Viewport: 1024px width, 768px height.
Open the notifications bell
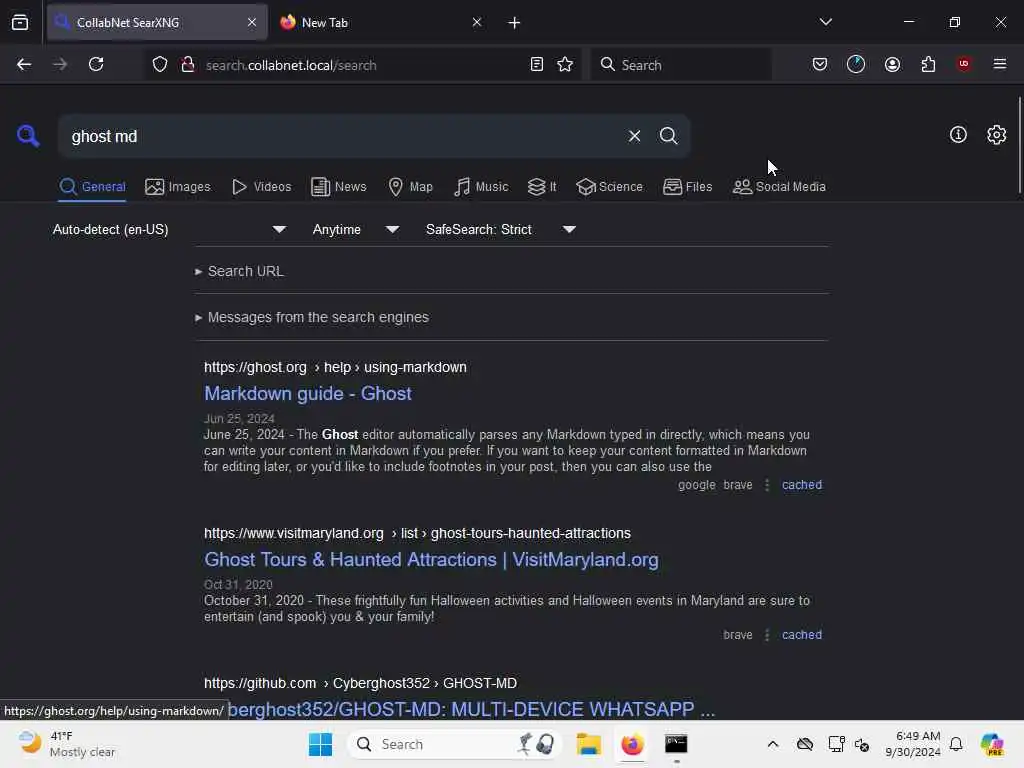pyautogui.click(x=956, y=744)
